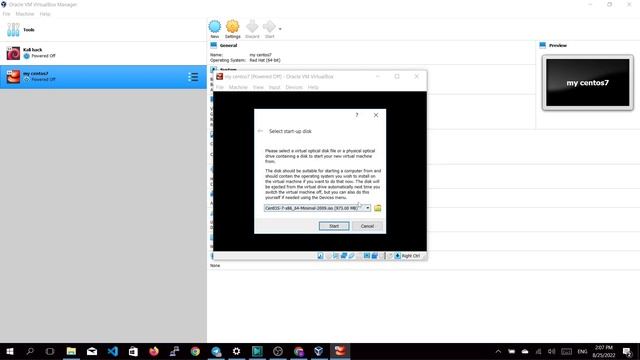
Task: Open the list menu icon on my centos7
Action: click(x=193, y=77)
